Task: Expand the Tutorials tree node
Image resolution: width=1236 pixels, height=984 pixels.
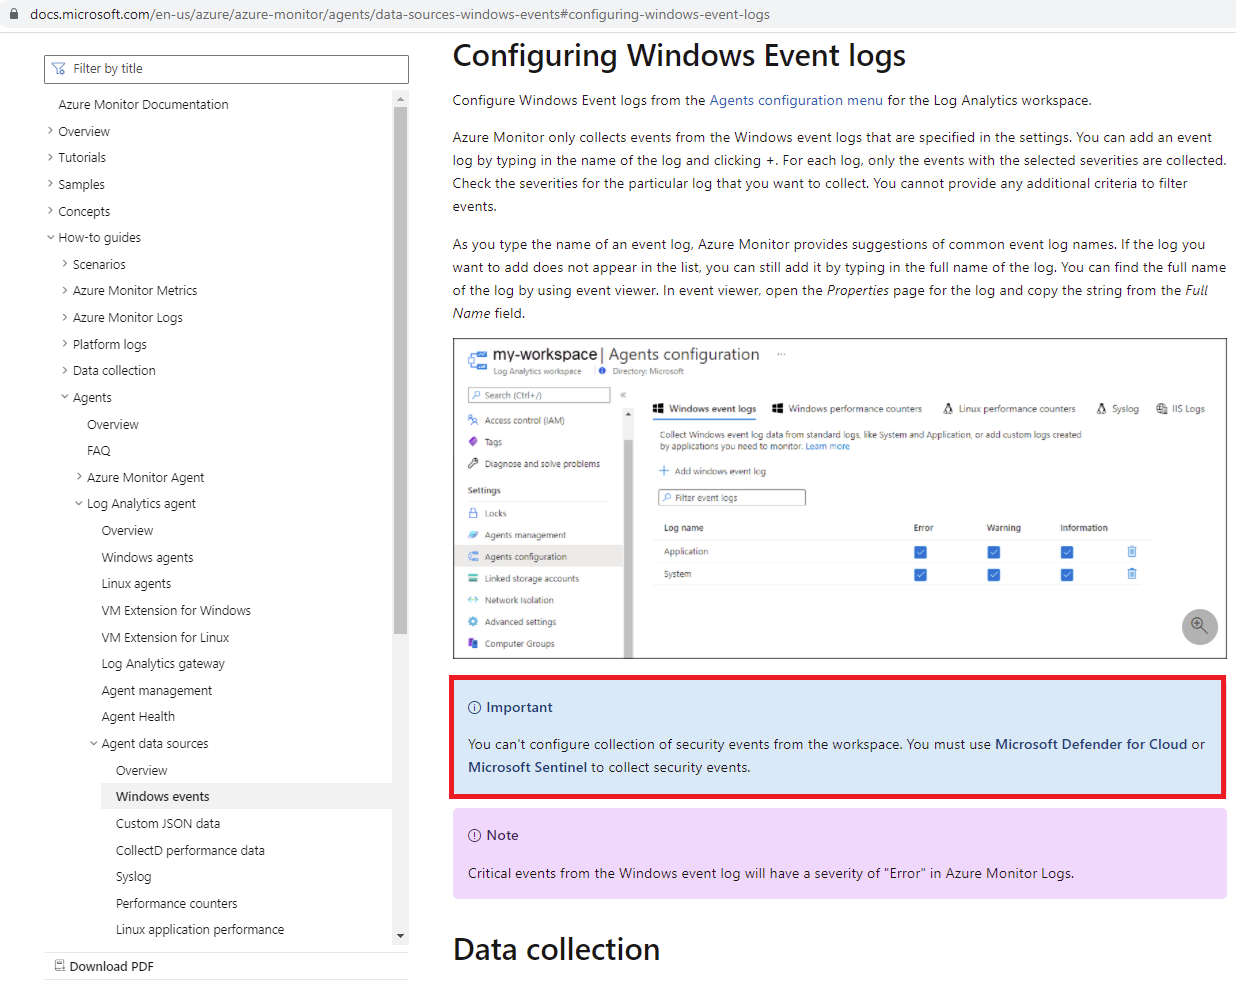Action: coord(51,157)
